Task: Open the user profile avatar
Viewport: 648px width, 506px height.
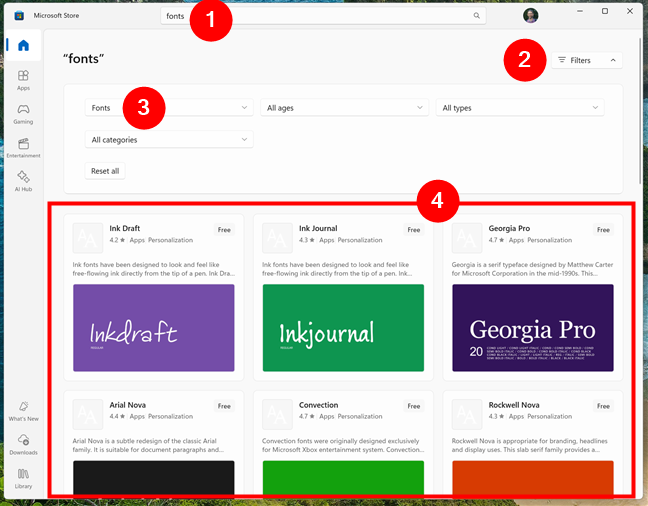Action: coord(530,16)
